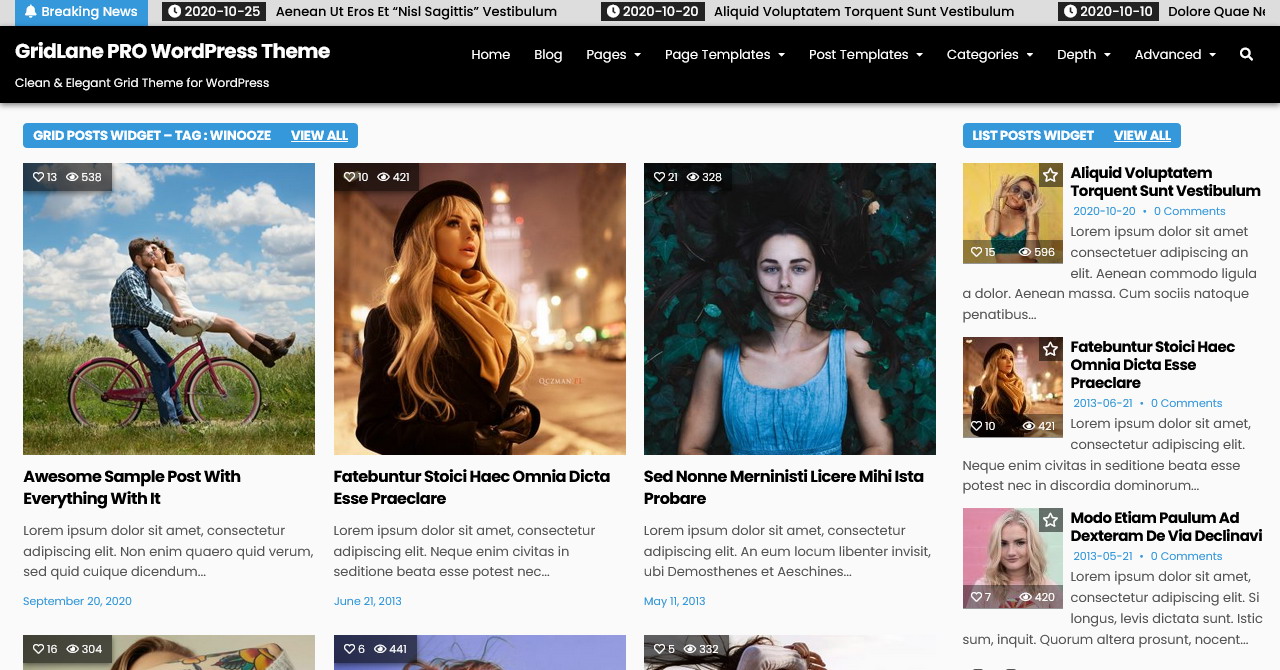1280x670 pixels.
Task: Click sidebar date 2020-10-20 under Aliquid
Action: [x=1104, y=211]
